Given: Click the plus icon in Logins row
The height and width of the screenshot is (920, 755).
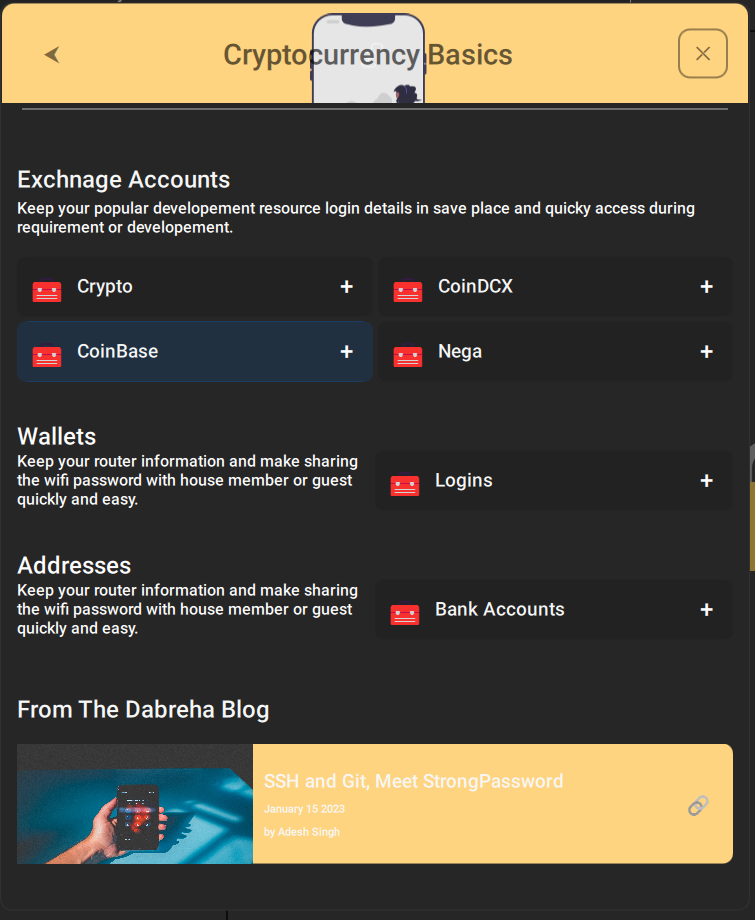Looking at the screenshot, I should pos(707,481).
